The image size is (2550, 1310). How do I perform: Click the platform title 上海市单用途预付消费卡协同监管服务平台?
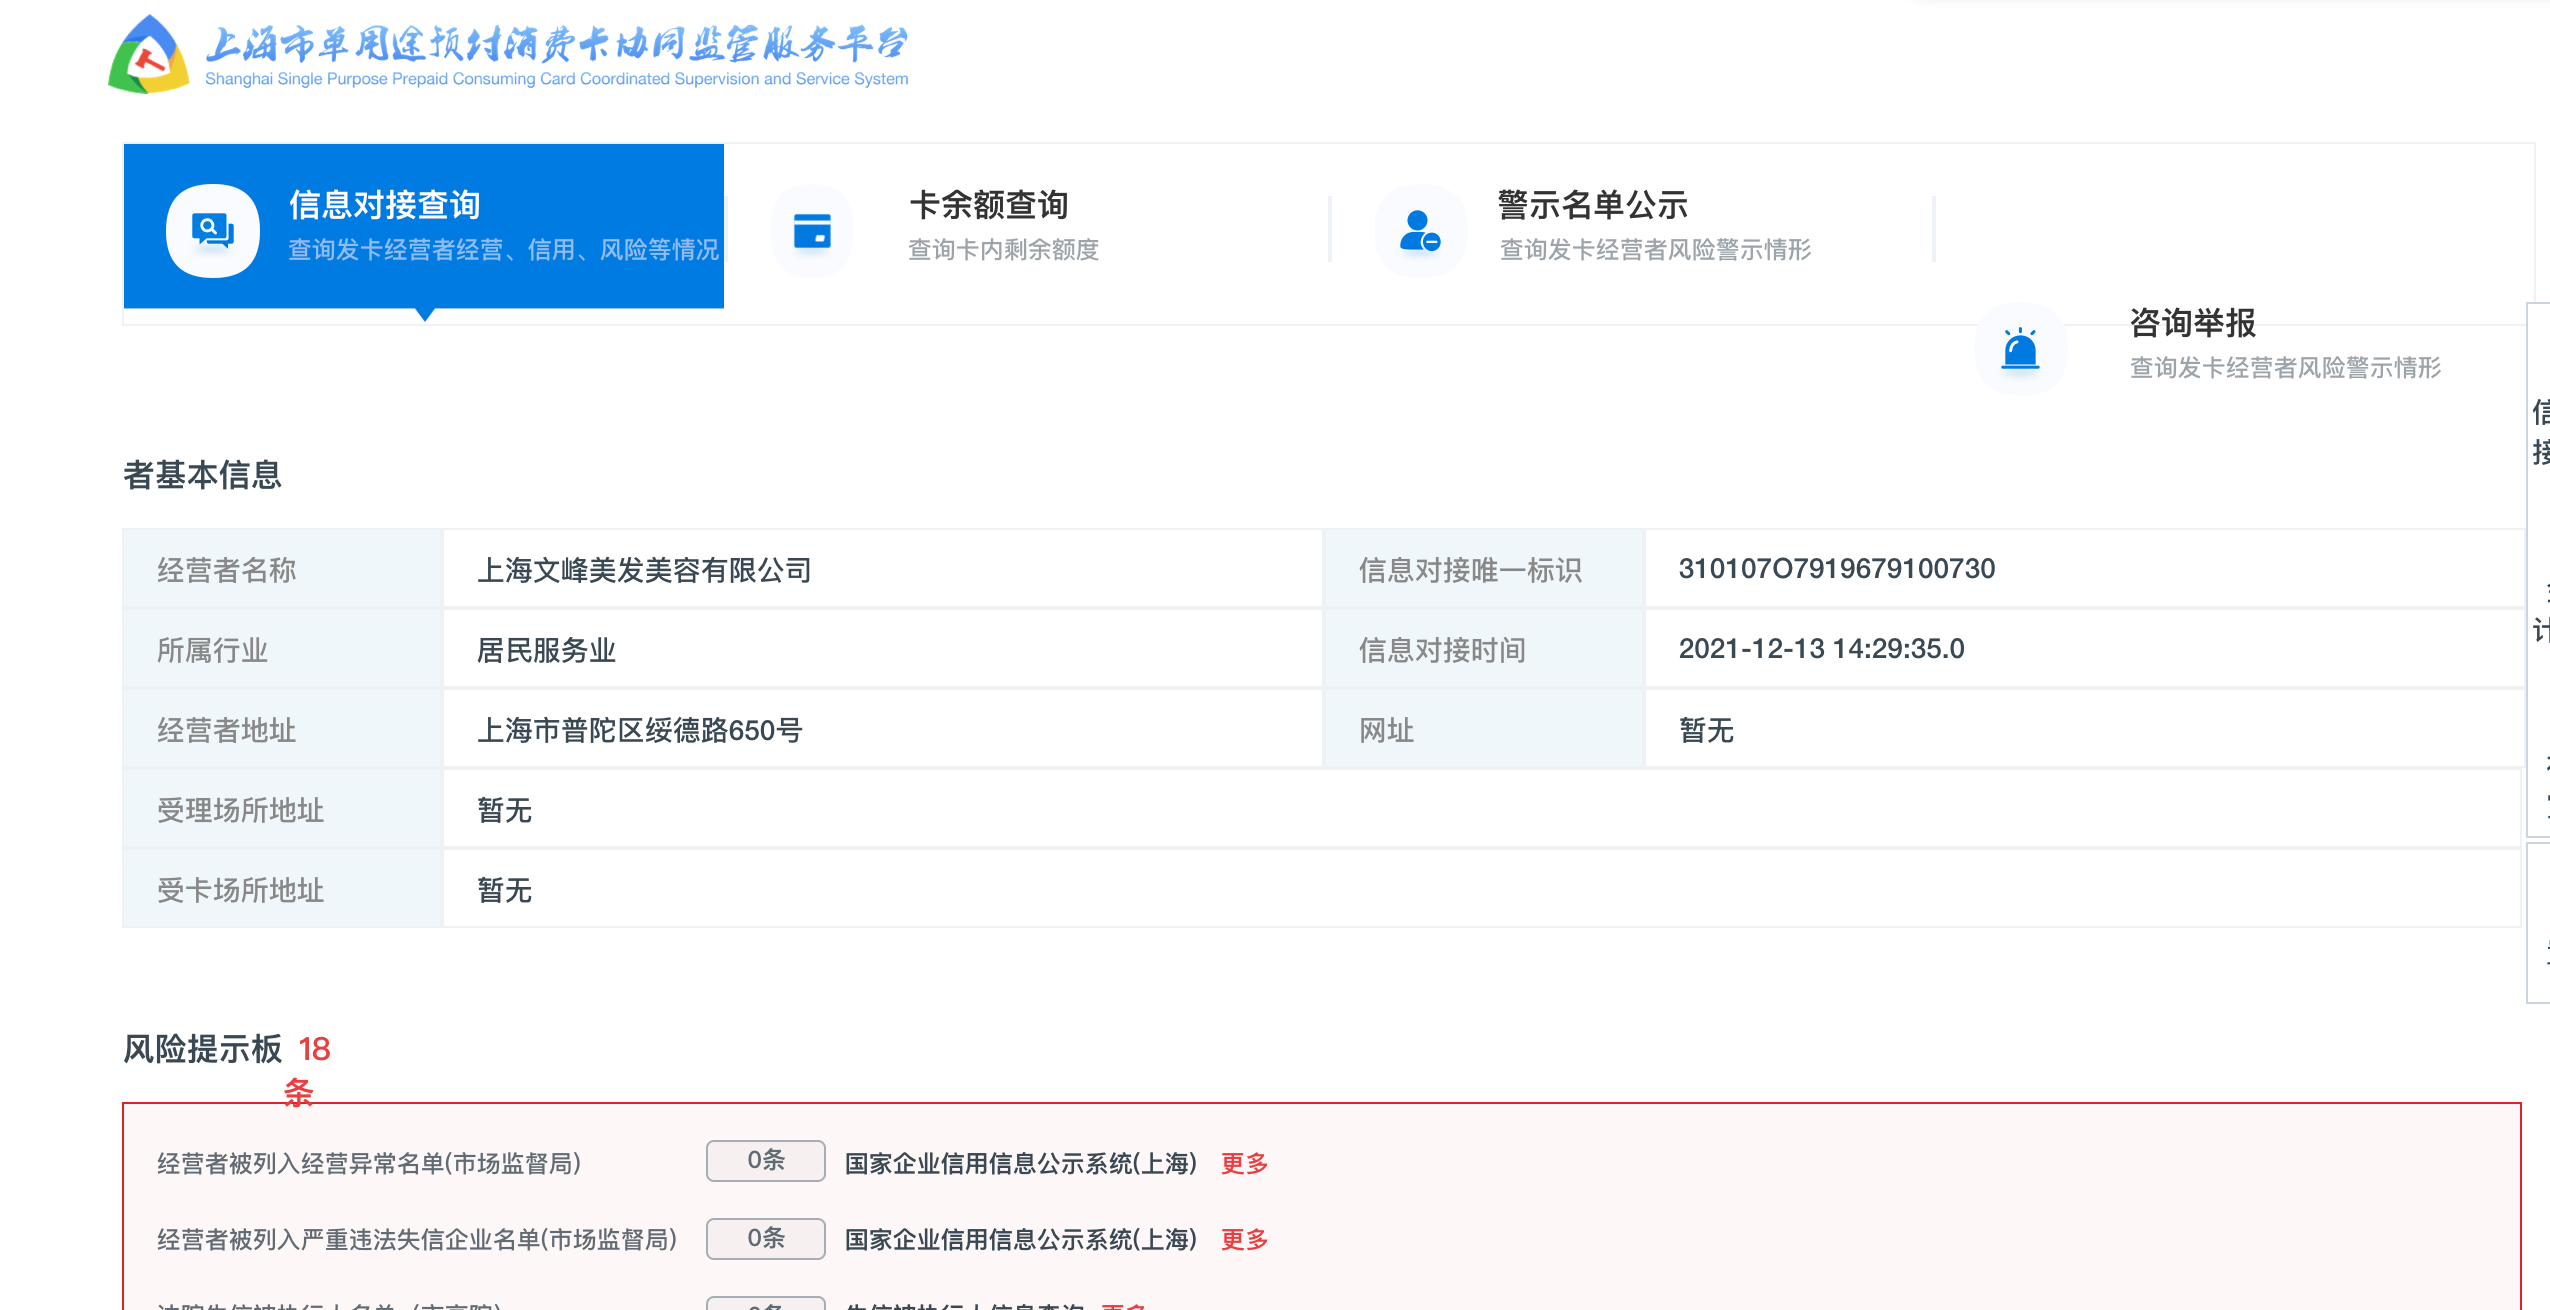[x=556, y=45]
